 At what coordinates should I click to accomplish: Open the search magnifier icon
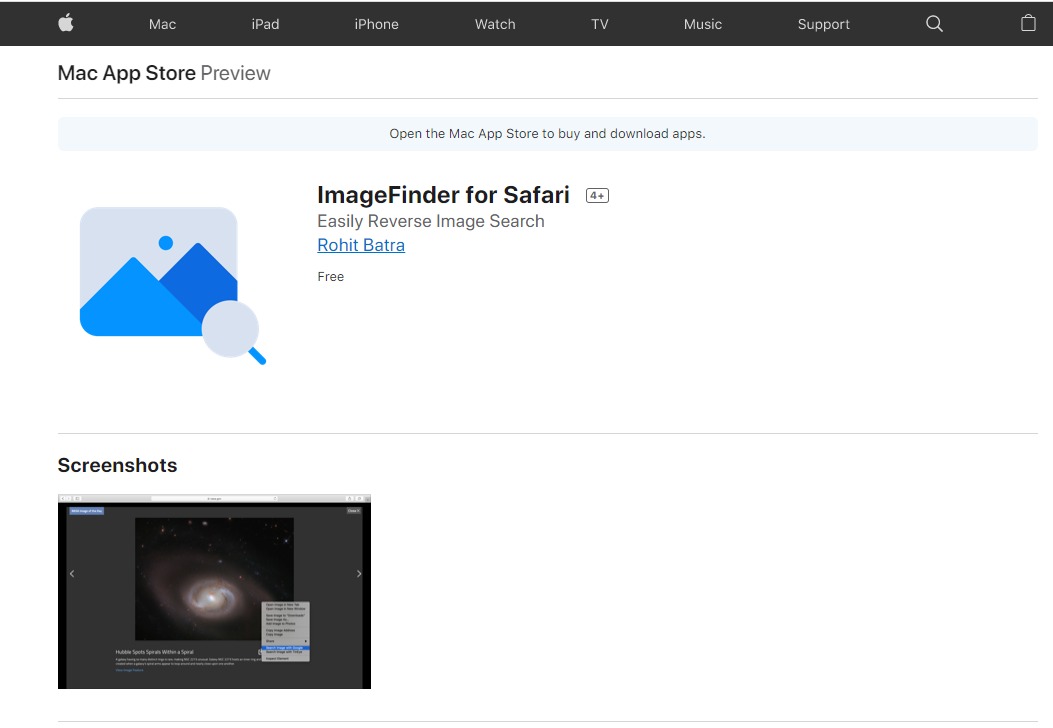tap(934, 24)
